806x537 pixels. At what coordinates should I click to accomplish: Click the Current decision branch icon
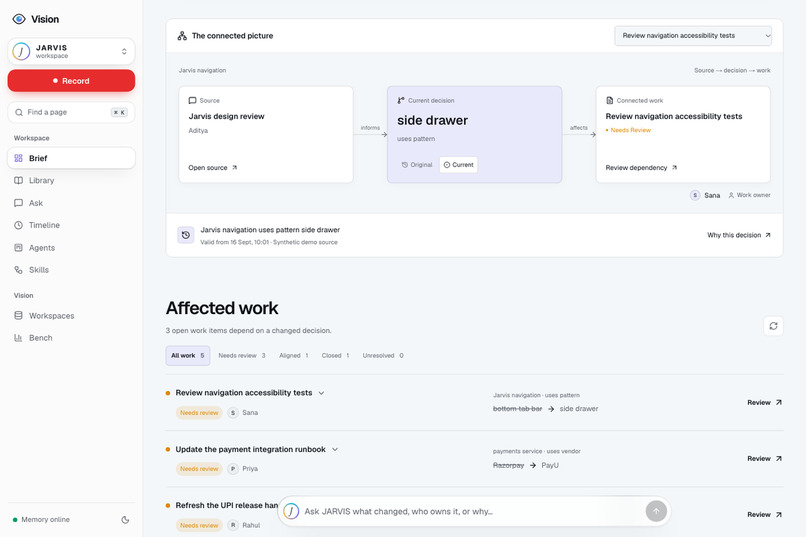click(x=401, y=101)
